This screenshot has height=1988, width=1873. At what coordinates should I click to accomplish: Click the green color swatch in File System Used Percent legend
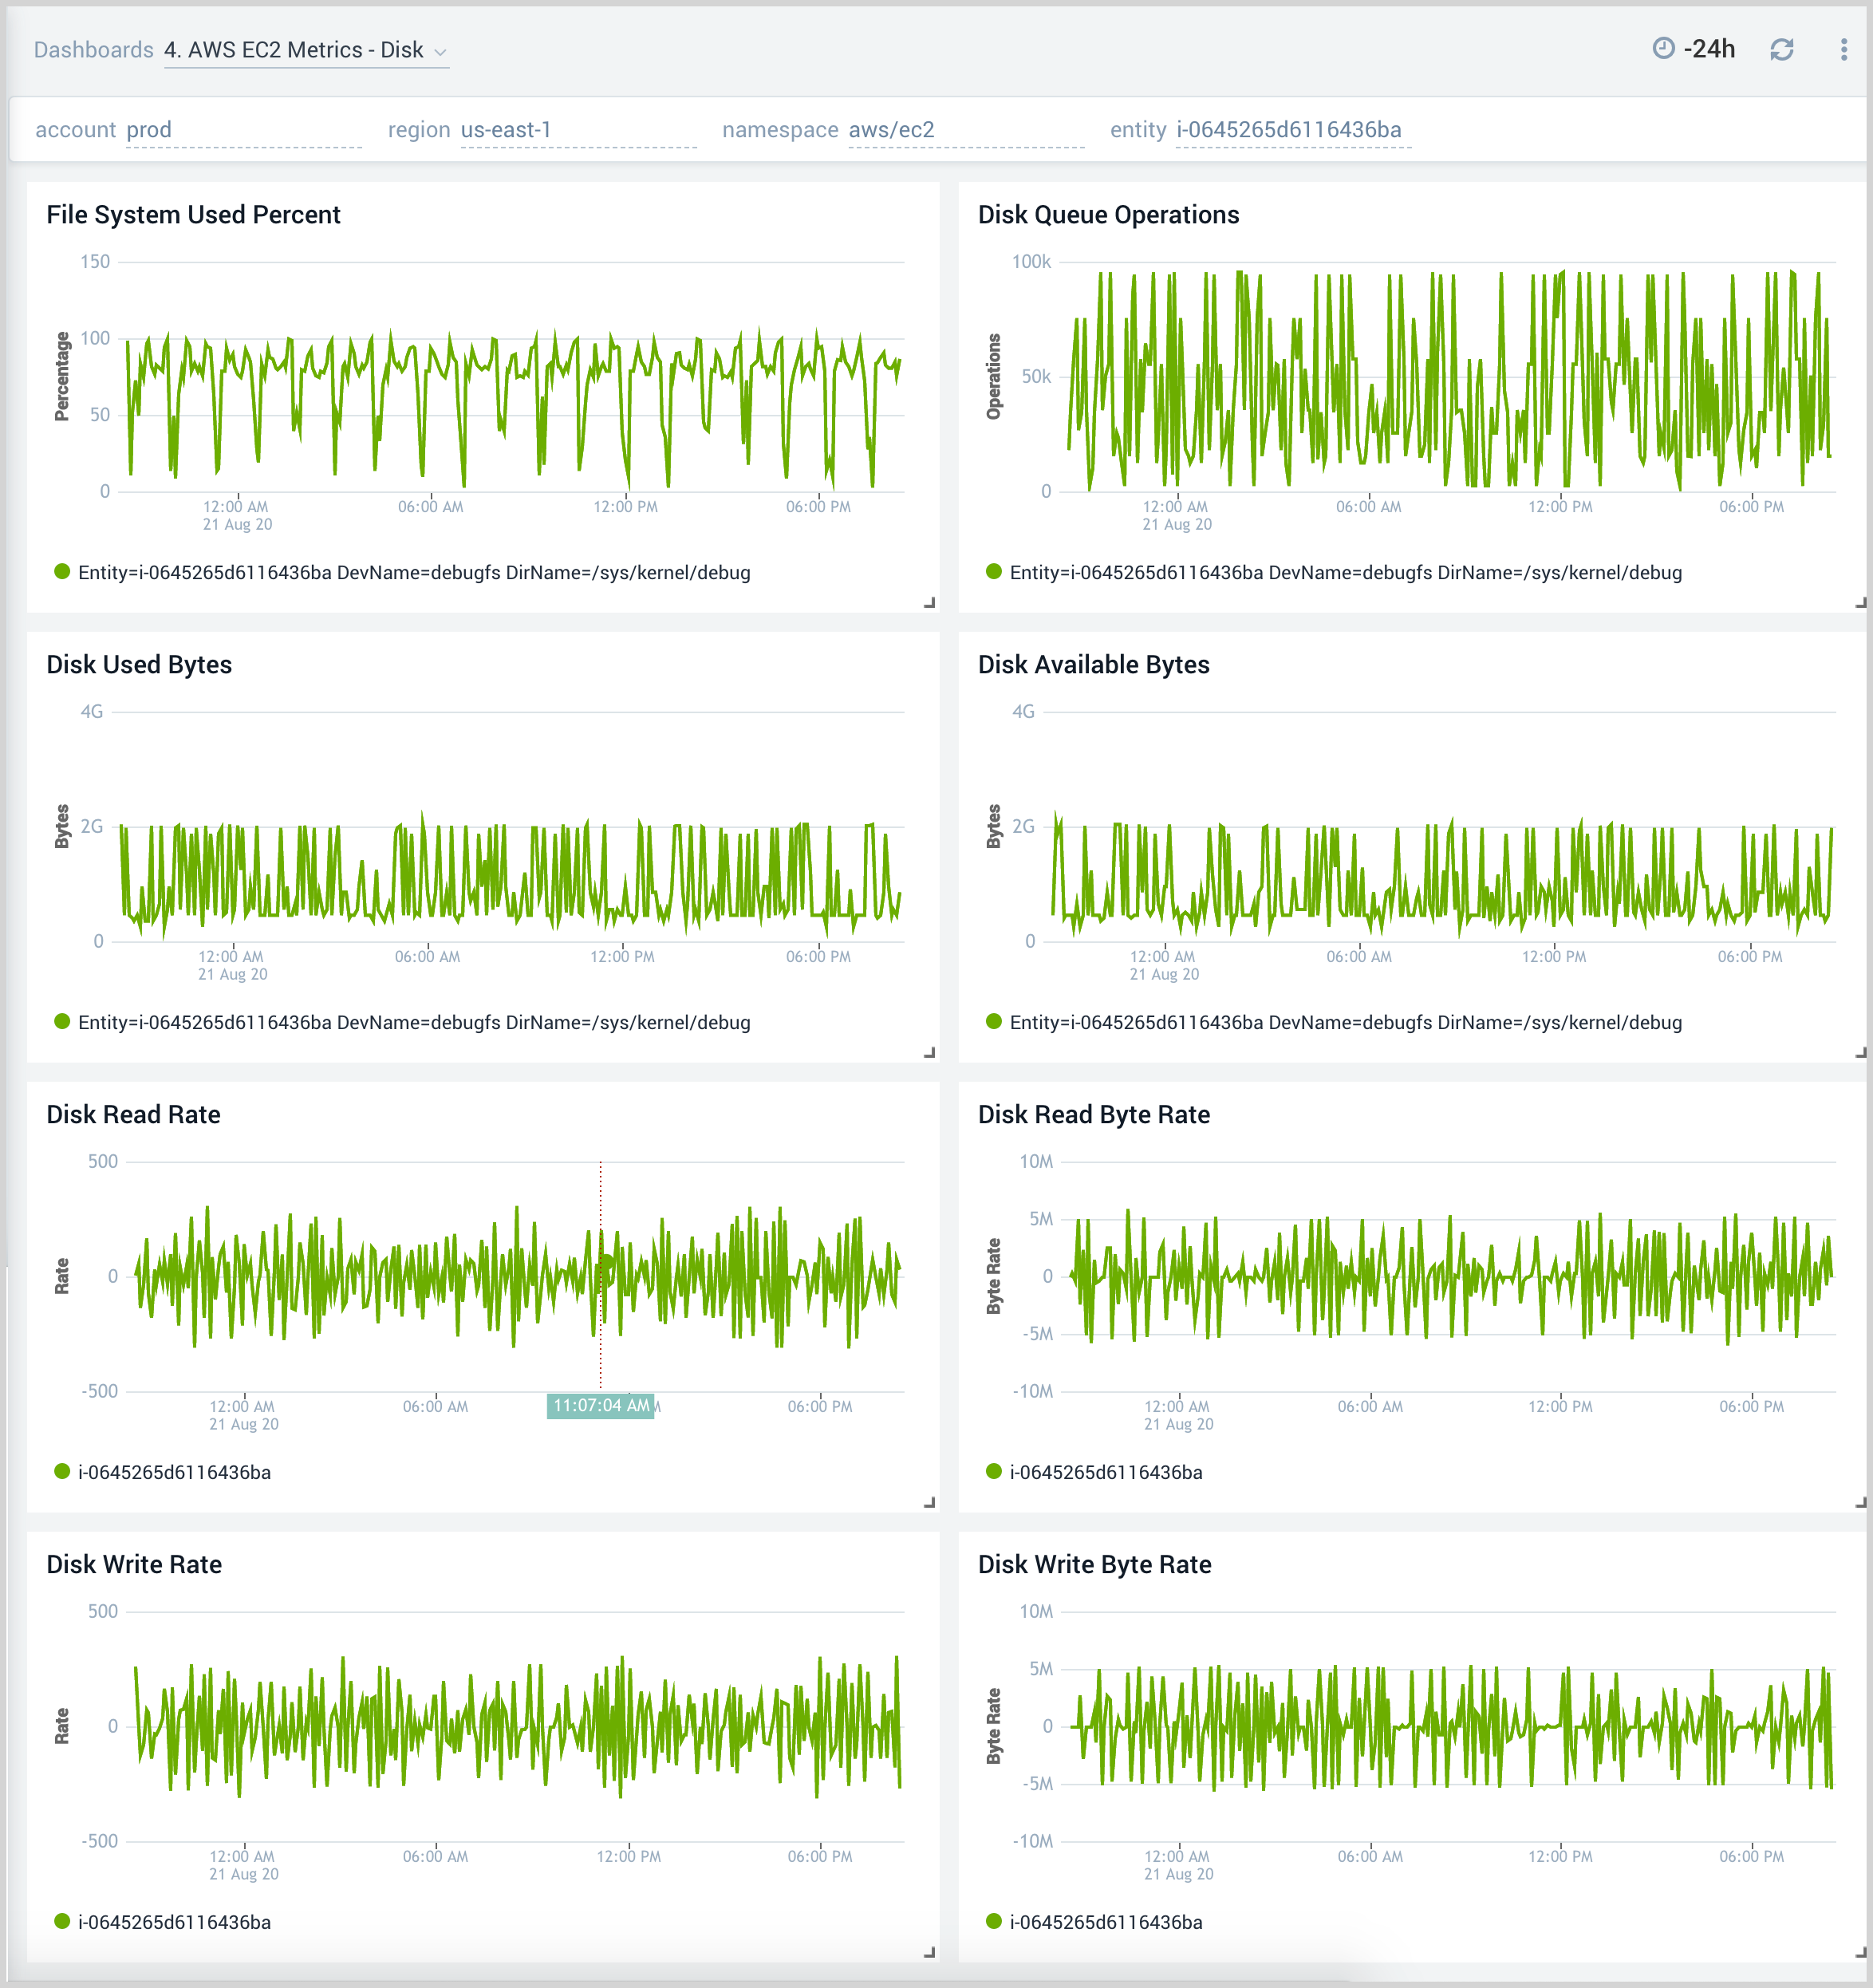coord(61,572)
